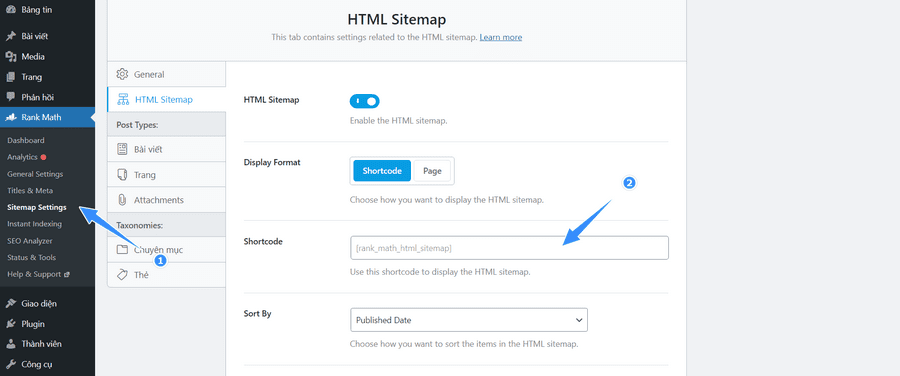900x376 pixels.
Task: Open the Chuyên mục taxonomy tab
Action: pyautogui.click(x=166, y=250)
